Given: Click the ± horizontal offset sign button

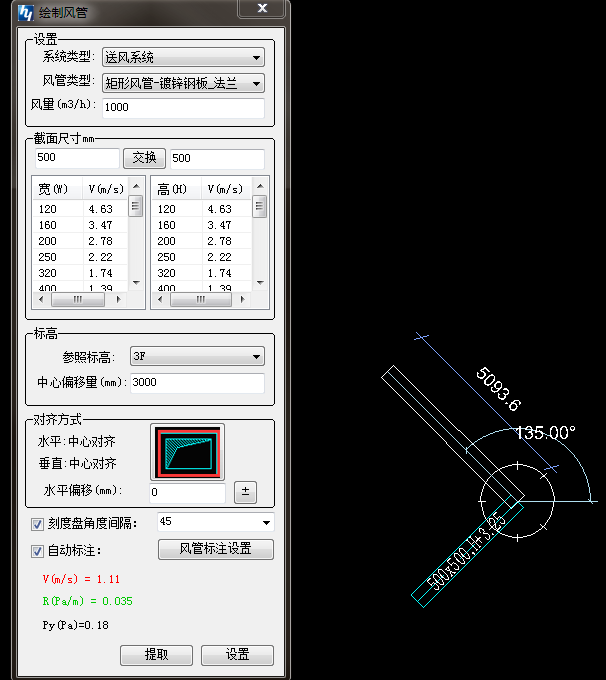Looking at the screenshot, I should pyautogui.click(x=246, y=492).
